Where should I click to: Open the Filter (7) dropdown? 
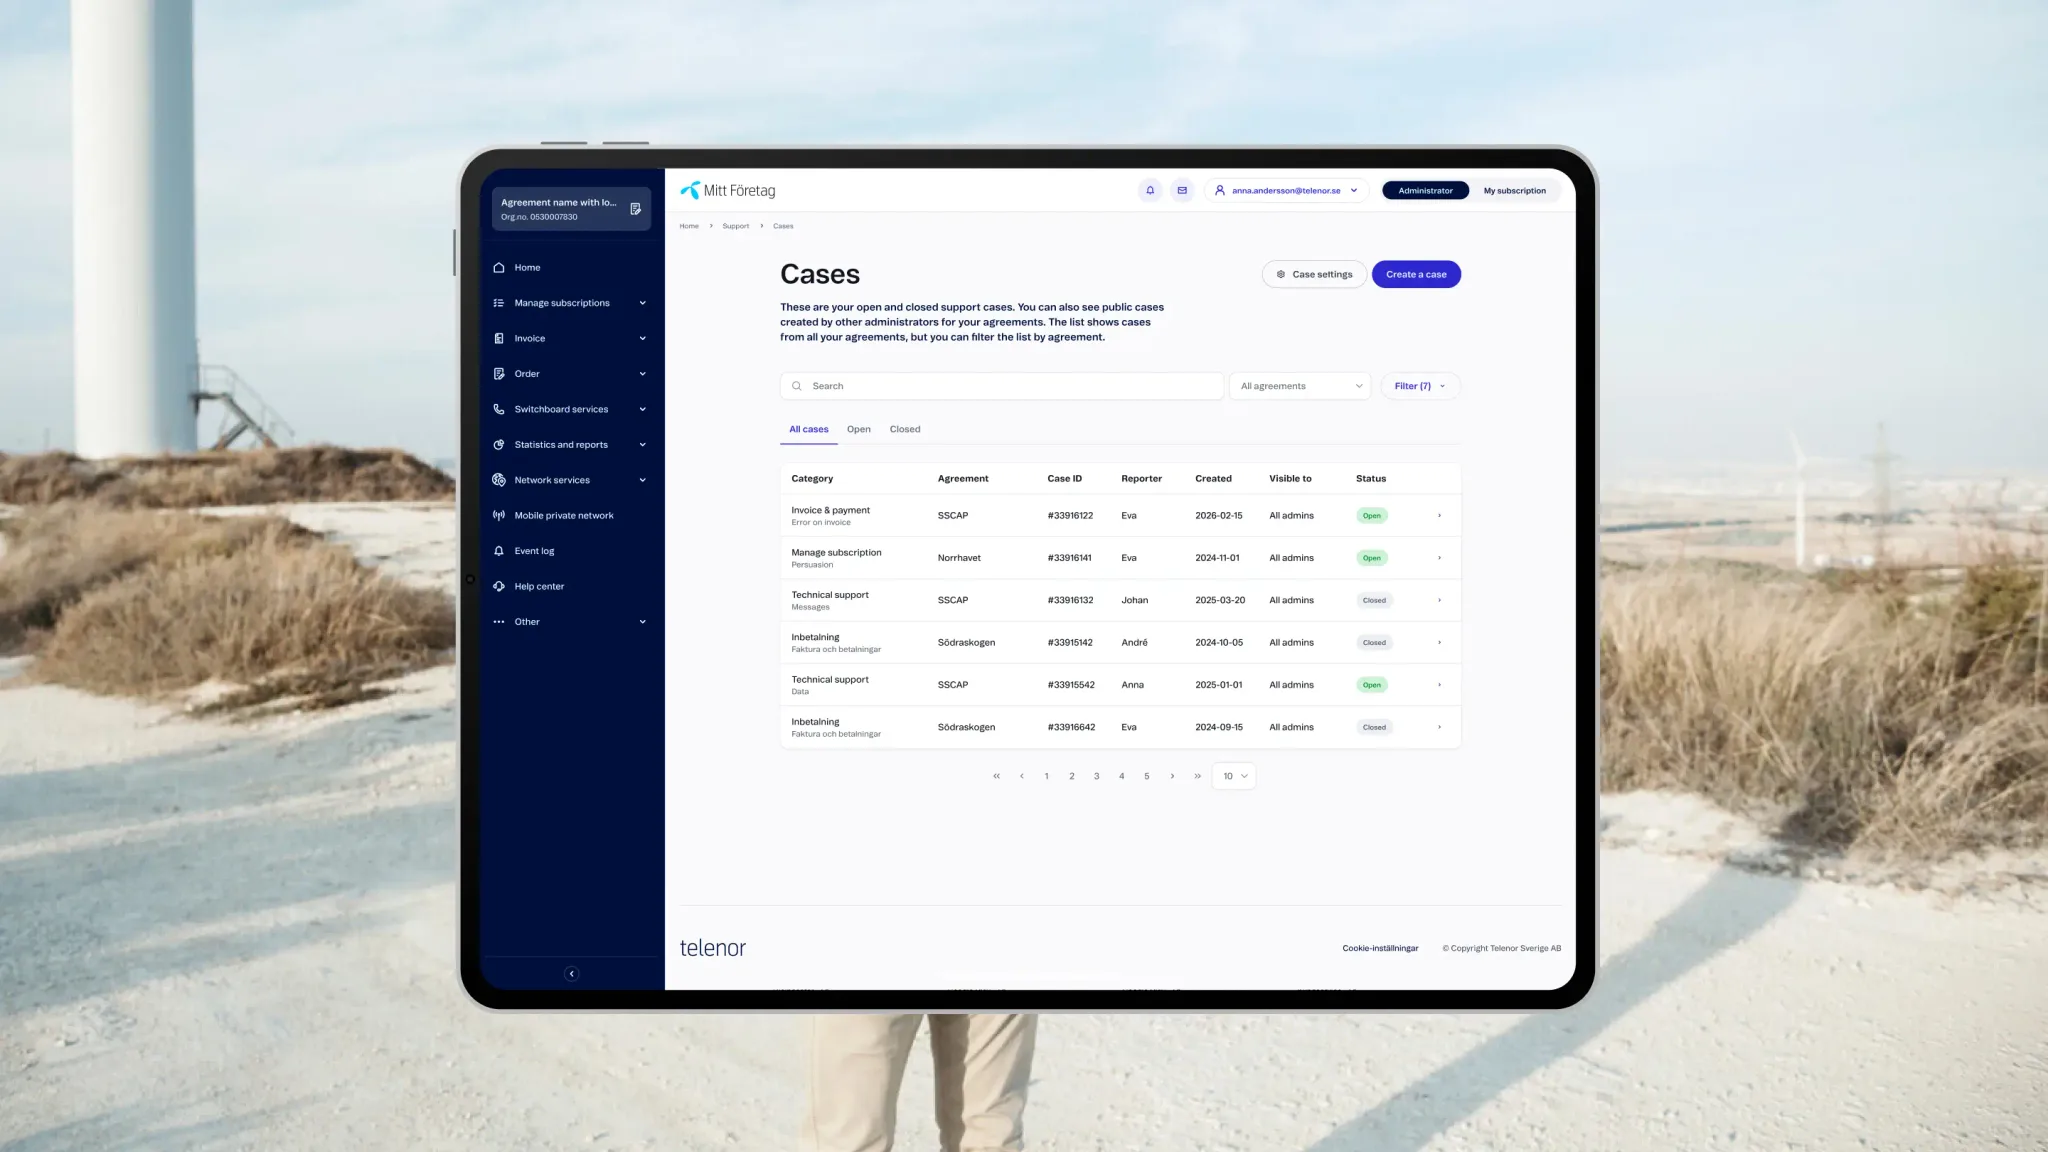1420,386
